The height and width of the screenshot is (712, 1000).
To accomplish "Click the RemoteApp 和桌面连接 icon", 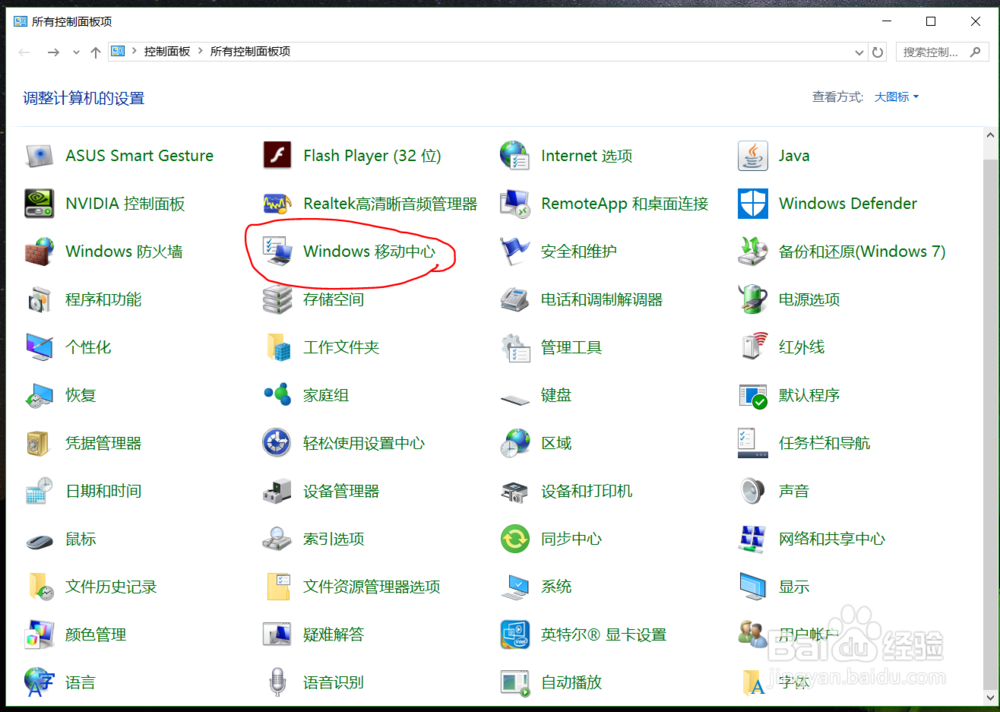I will tap(515, 204).
